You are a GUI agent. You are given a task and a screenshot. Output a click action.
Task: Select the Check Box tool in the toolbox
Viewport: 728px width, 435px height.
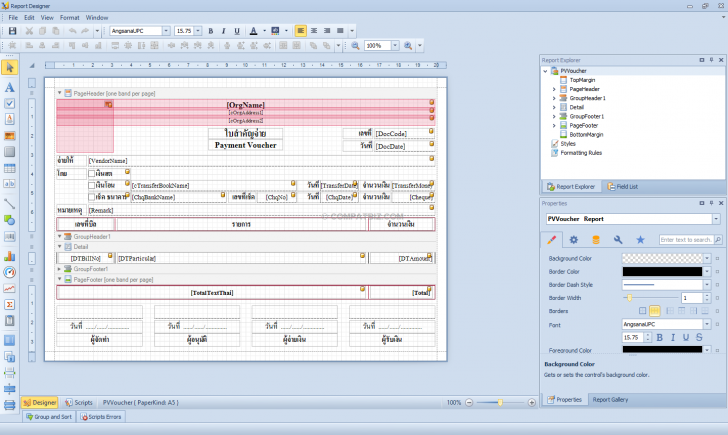(x=10, y=102)
